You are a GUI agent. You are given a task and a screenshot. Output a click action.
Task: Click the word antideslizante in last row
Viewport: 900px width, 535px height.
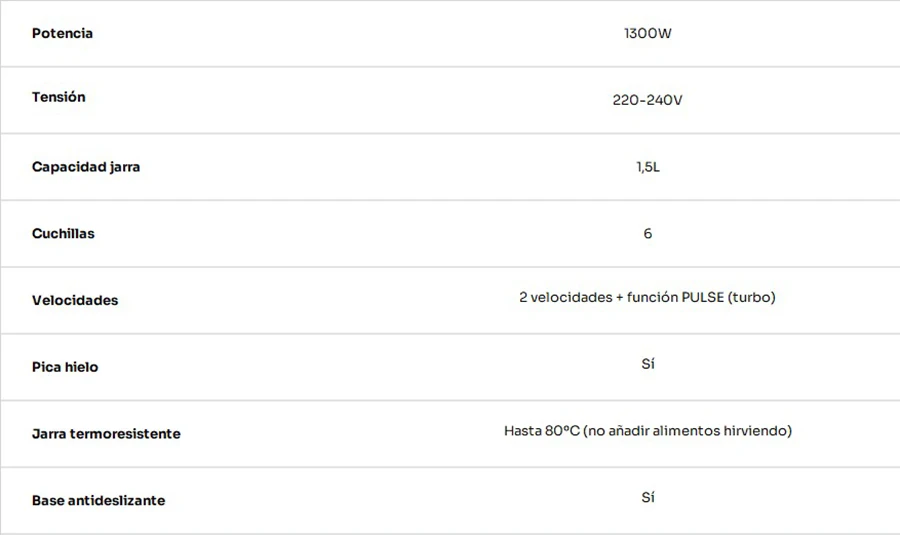point(117,501)
